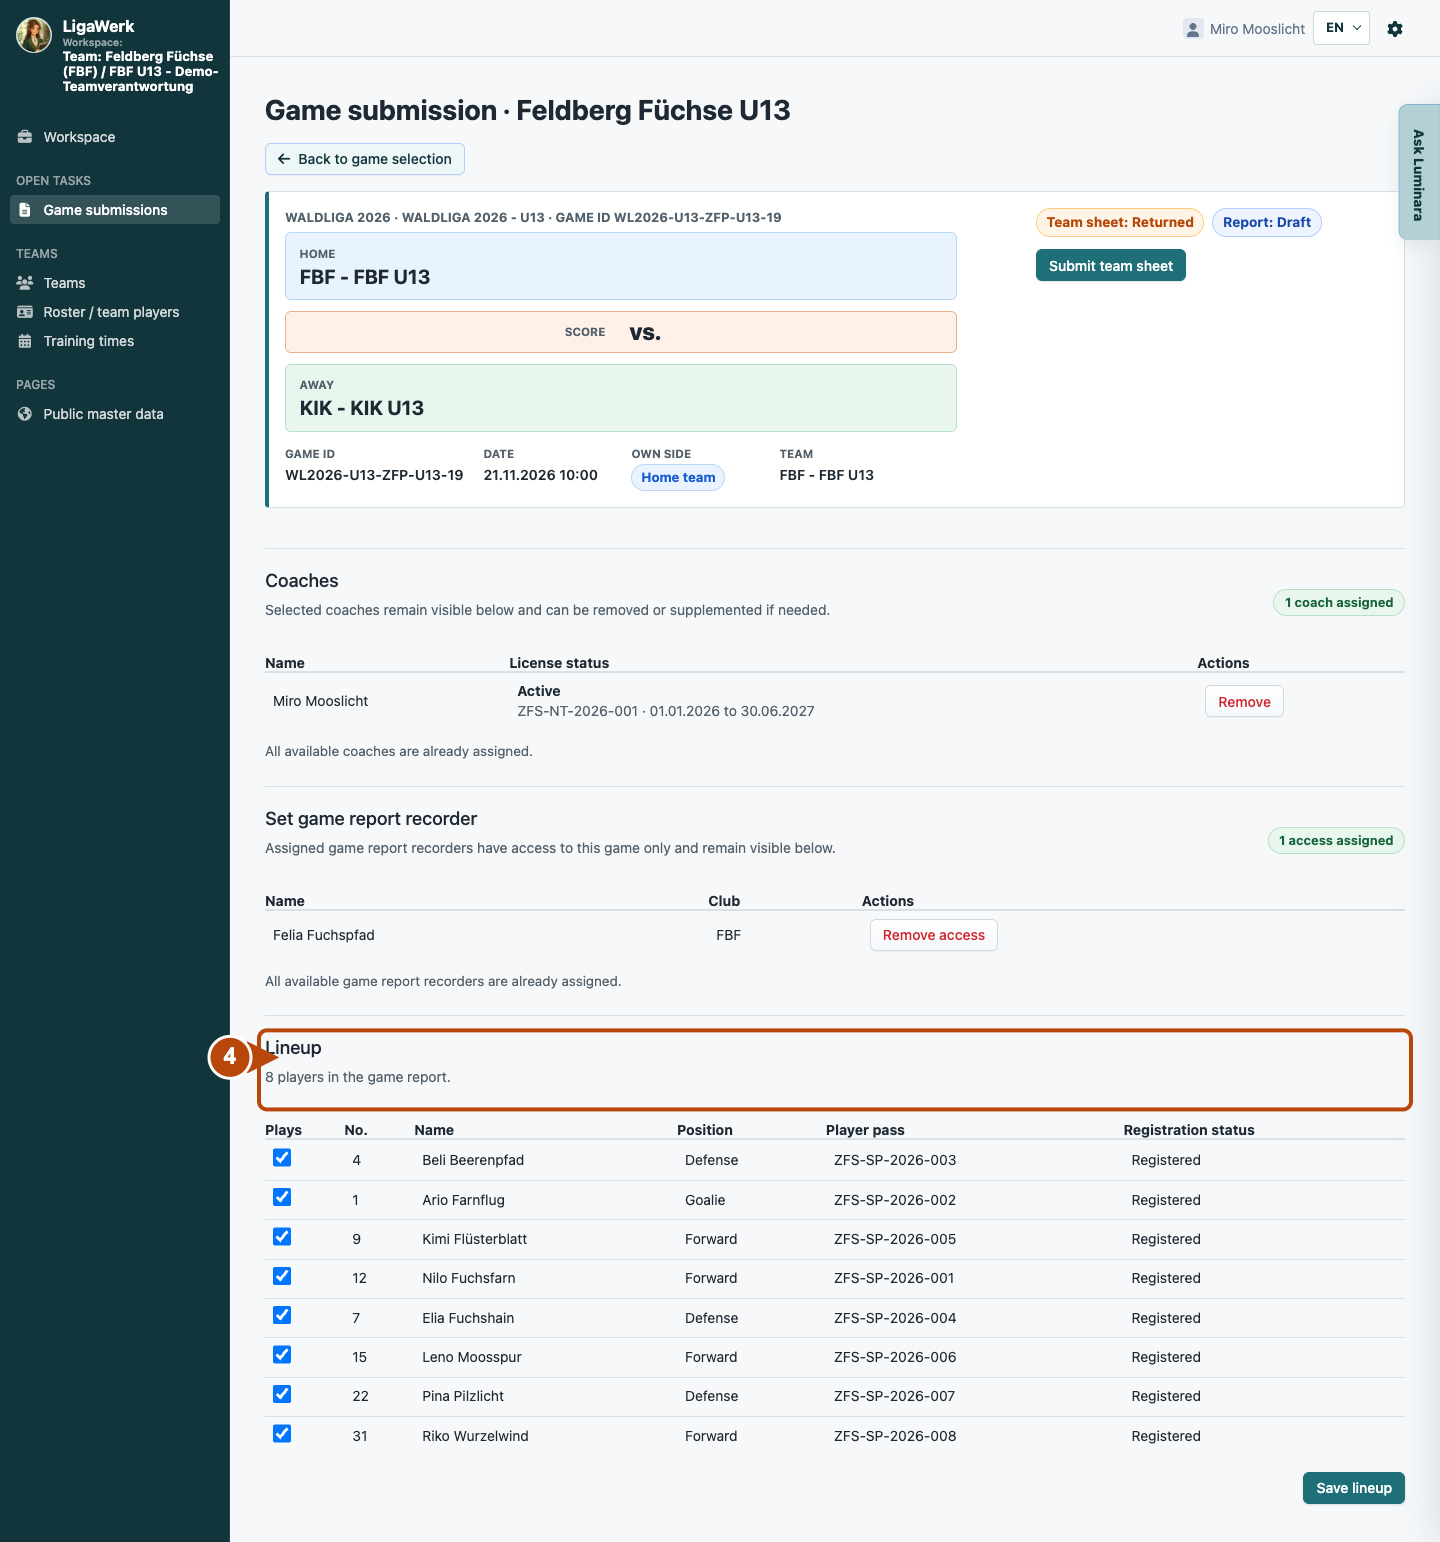This screenshot has width=1440, height=1542.
Task: Open the Teams sidebar page
Action: (115, 283)
